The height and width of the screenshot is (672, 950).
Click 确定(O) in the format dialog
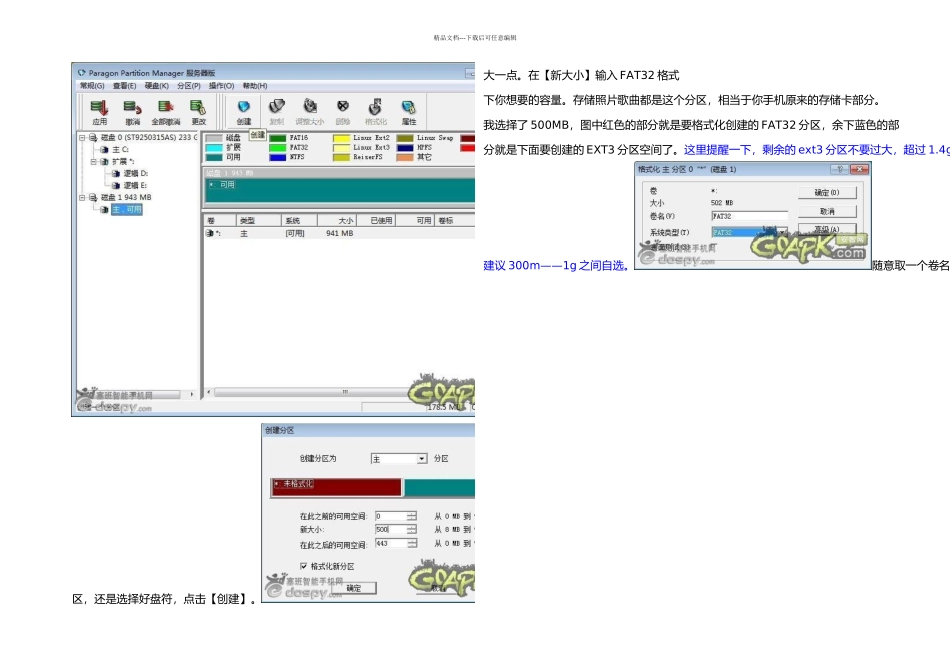coord(827,193)
